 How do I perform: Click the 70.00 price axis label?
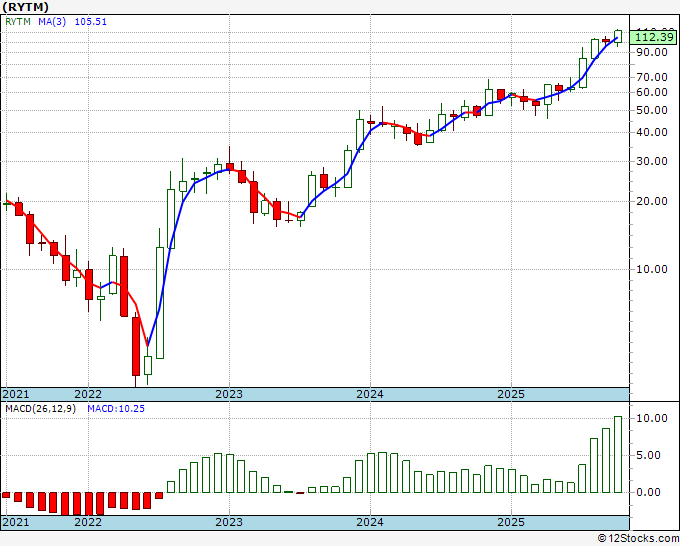click(652, 77)
